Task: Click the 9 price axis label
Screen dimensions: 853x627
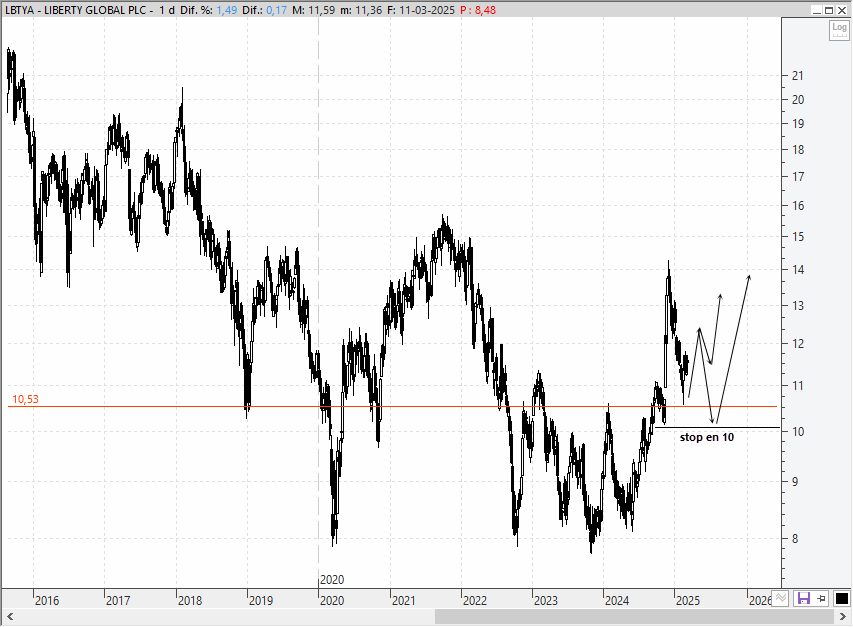Action: click(x=795, y=482)
